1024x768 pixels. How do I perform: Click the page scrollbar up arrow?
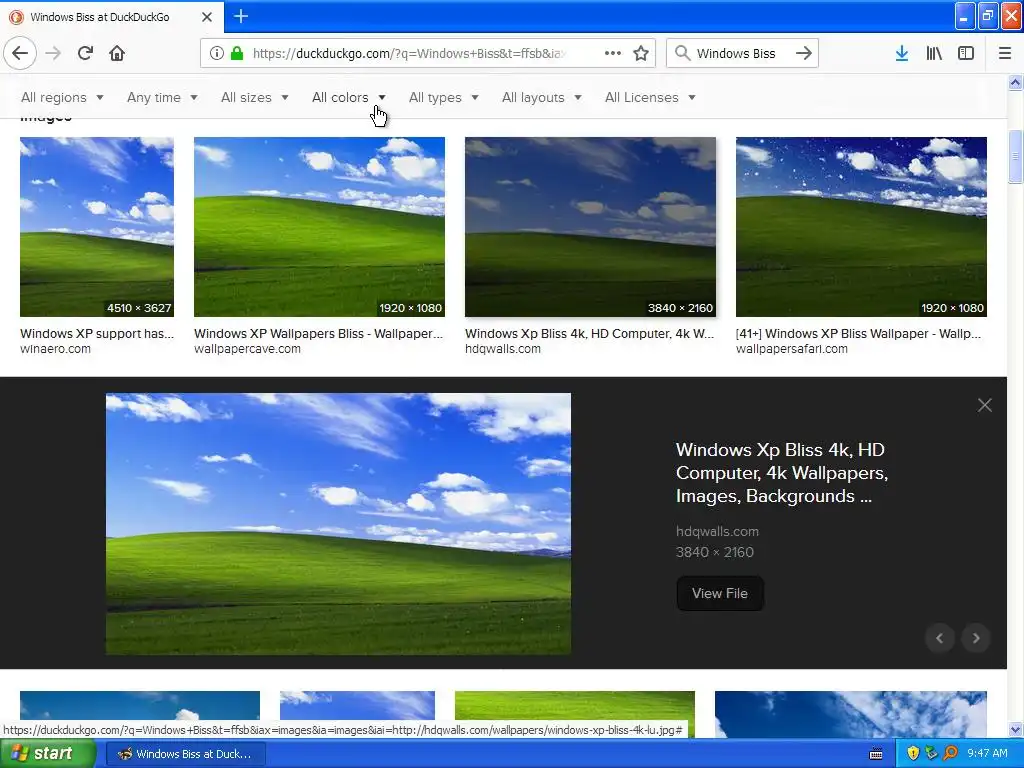1015,82
